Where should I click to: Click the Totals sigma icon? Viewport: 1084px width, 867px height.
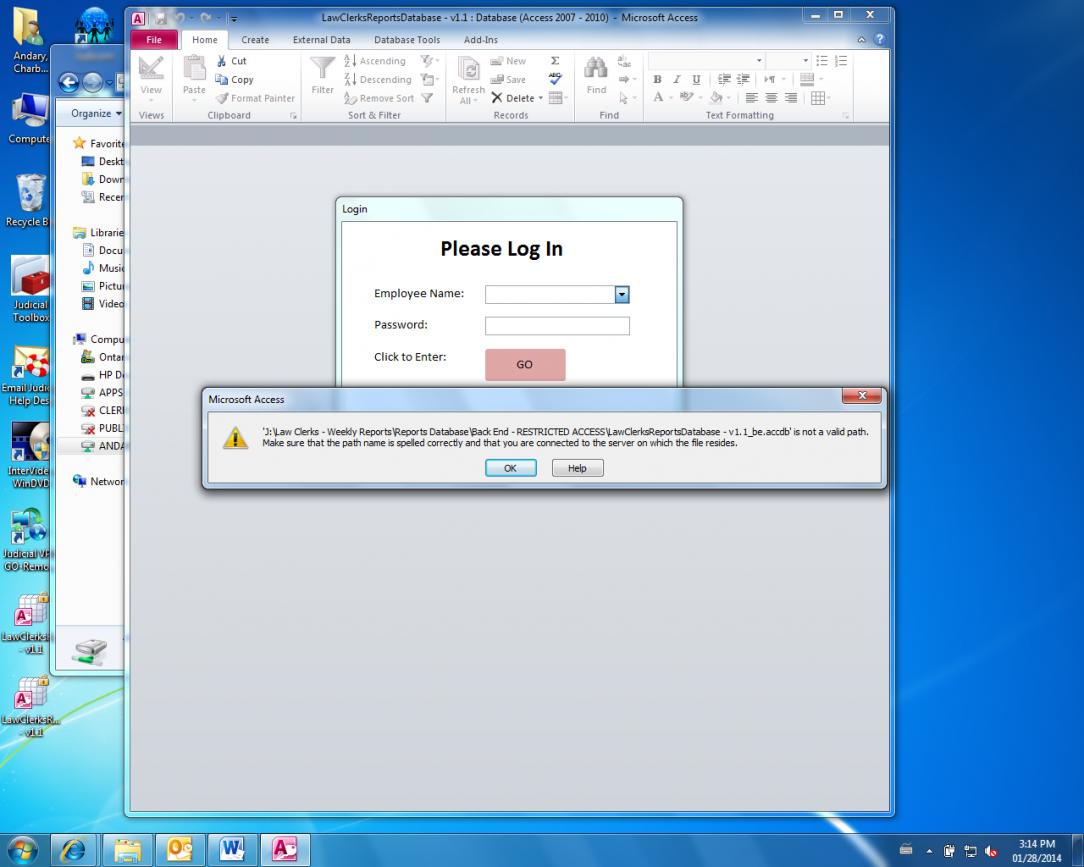click(x=555, y=61)
